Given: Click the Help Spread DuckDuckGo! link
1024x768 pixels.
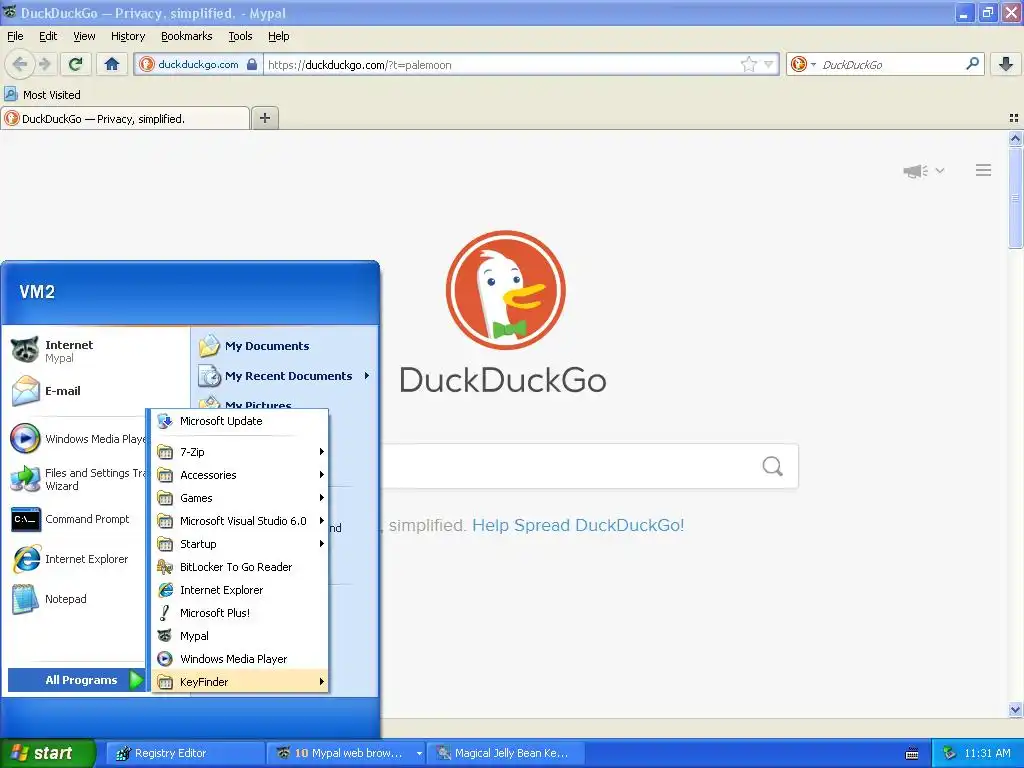Looking at the screenshot, I should coord(578,525).
